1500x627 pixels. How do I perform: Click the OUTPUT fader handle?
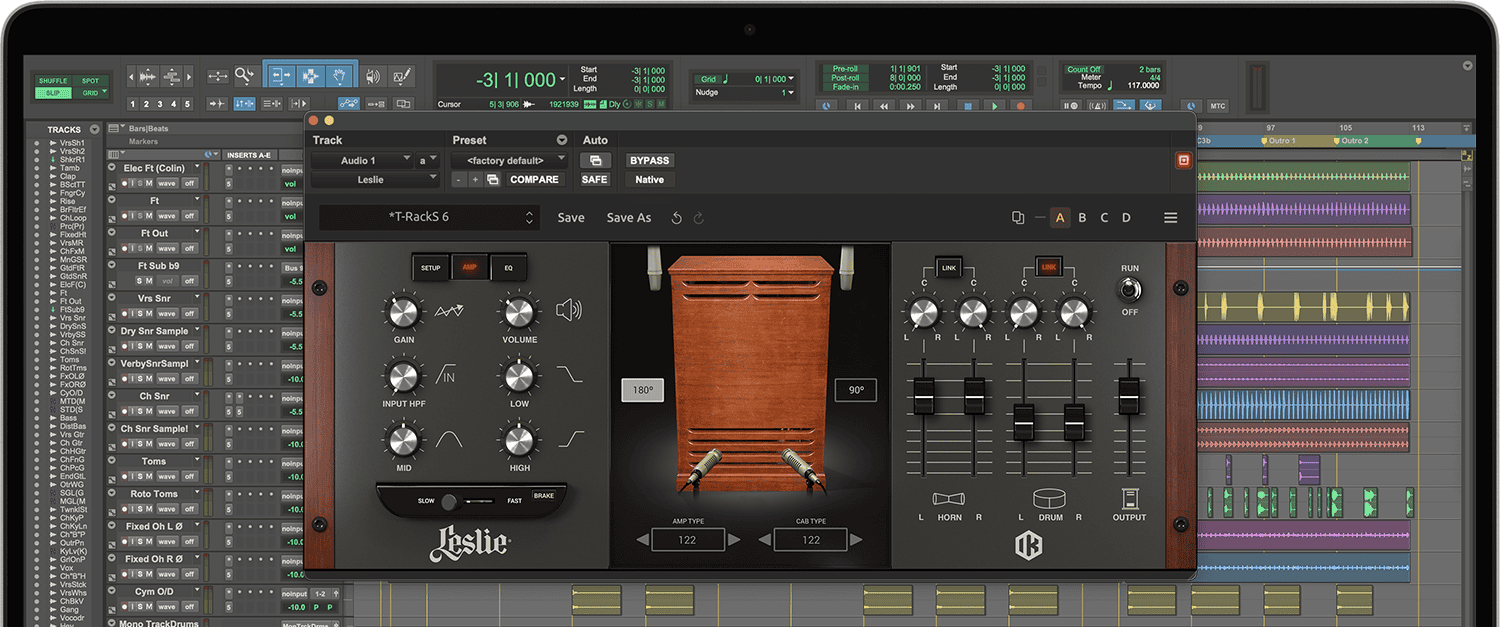pyautogui.click(x=1128, y=397)
